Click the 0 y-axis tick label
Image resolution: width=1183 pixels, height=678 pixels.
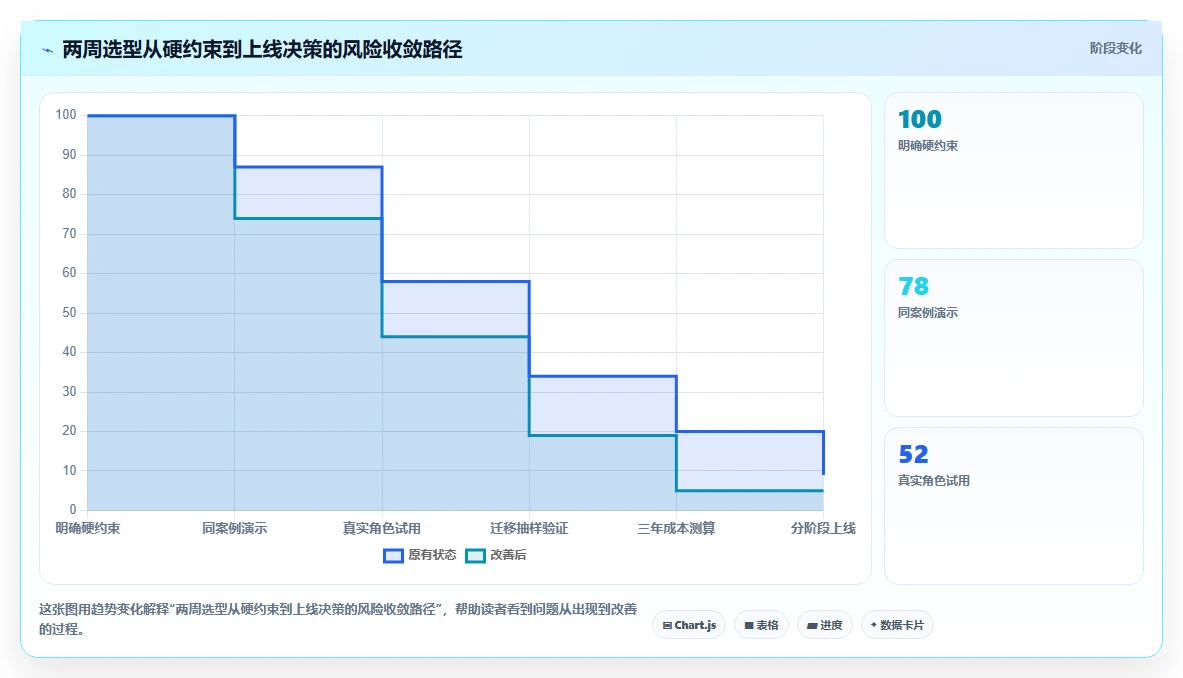[73, 510]
